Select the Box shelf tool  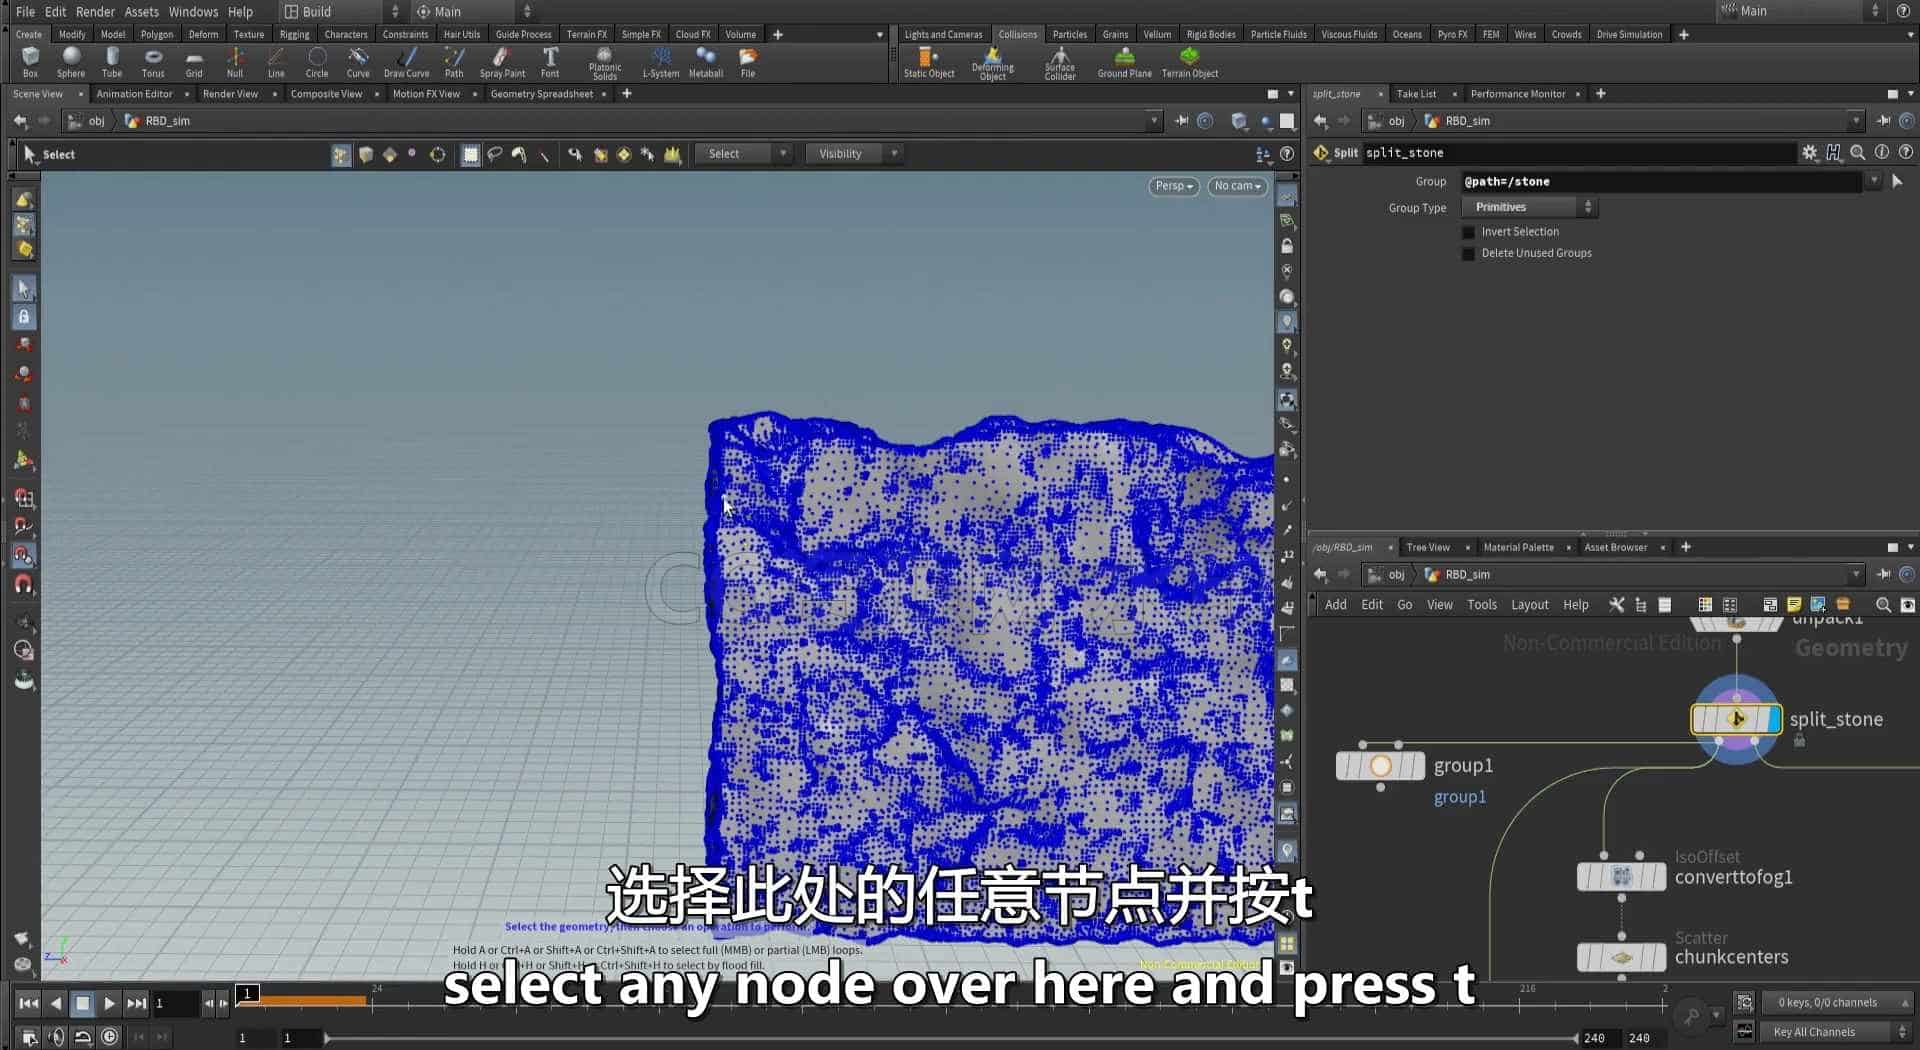pyautogui.click(x=30, y=62)
